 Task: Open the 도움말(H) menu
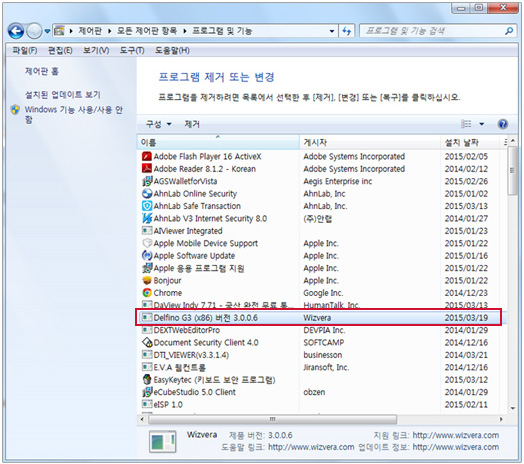[x=172, y=50]
